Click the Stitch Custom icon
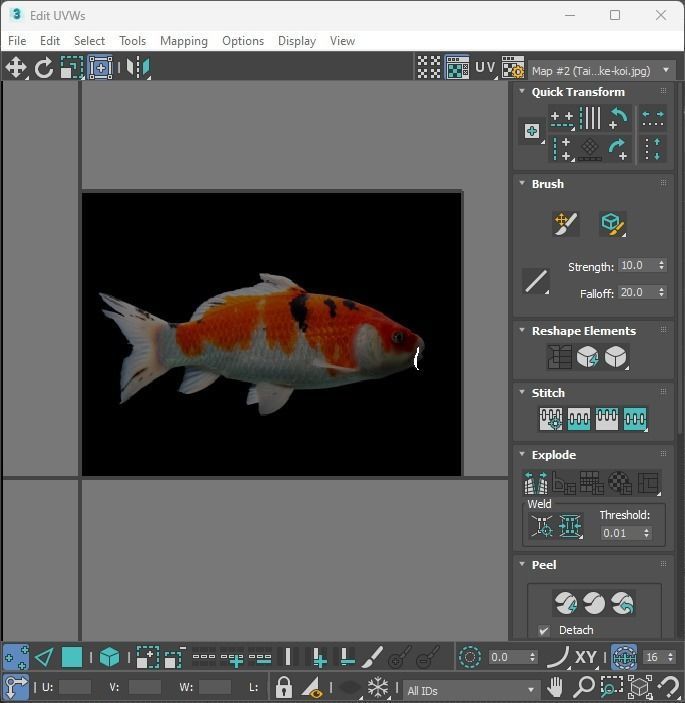685x703 pixels. click(x=635, y=419)
